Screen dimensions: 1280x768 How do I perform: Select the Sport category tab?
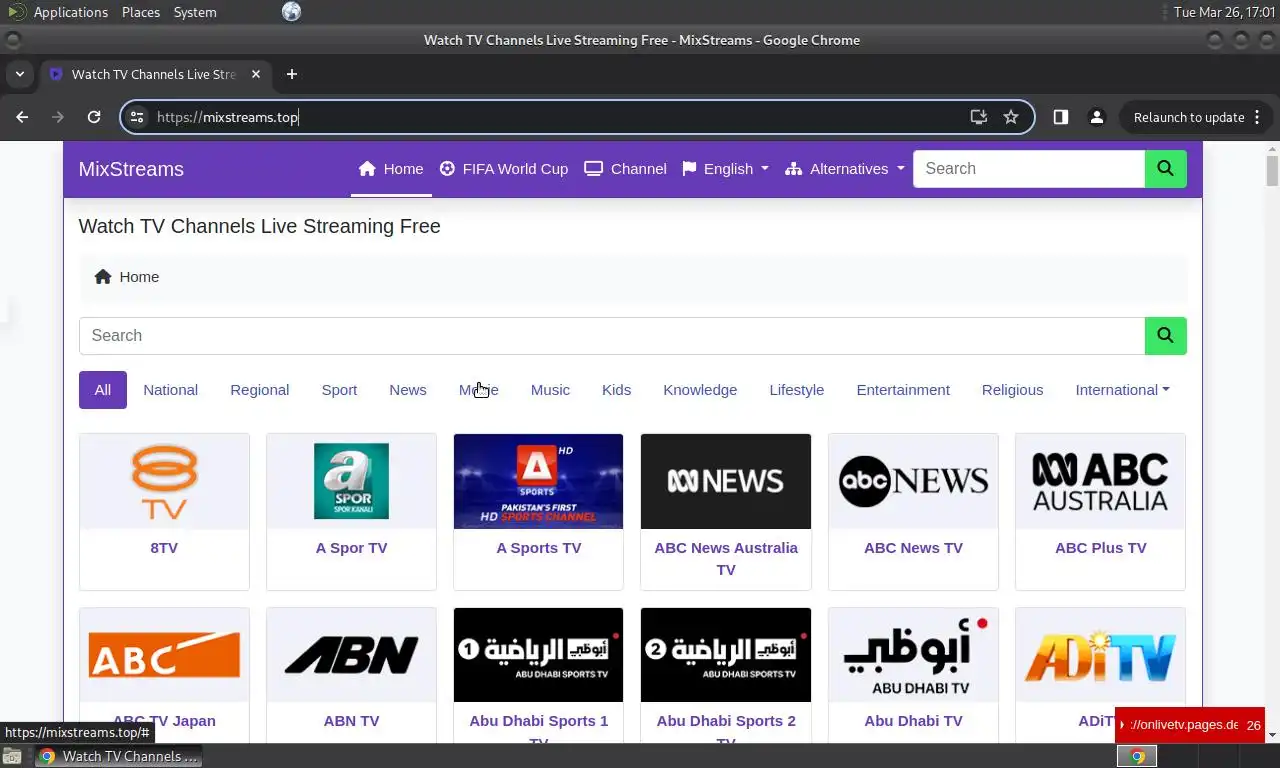[339, 390]
